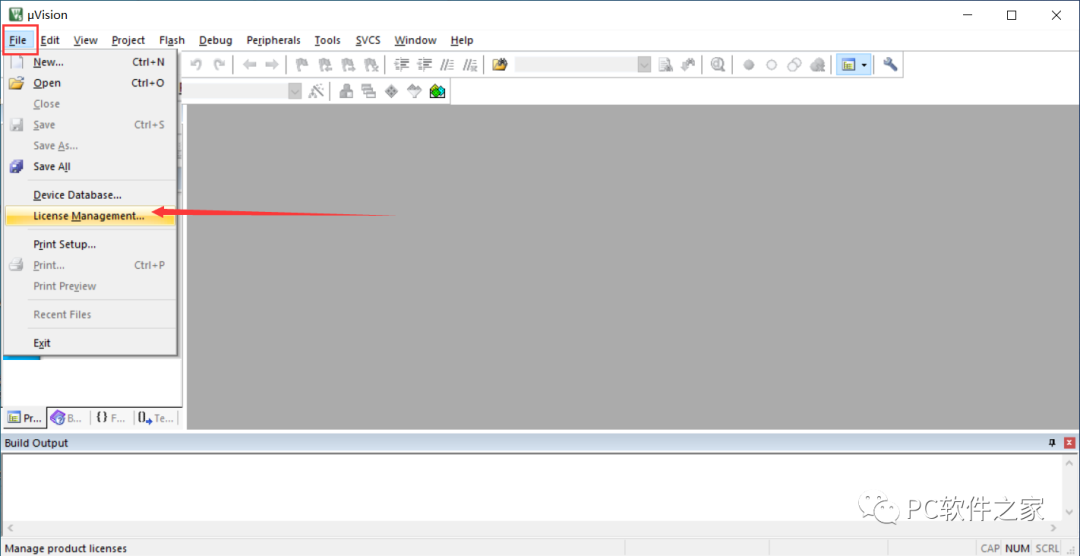Open the Window menu

(x=416, y=40)
